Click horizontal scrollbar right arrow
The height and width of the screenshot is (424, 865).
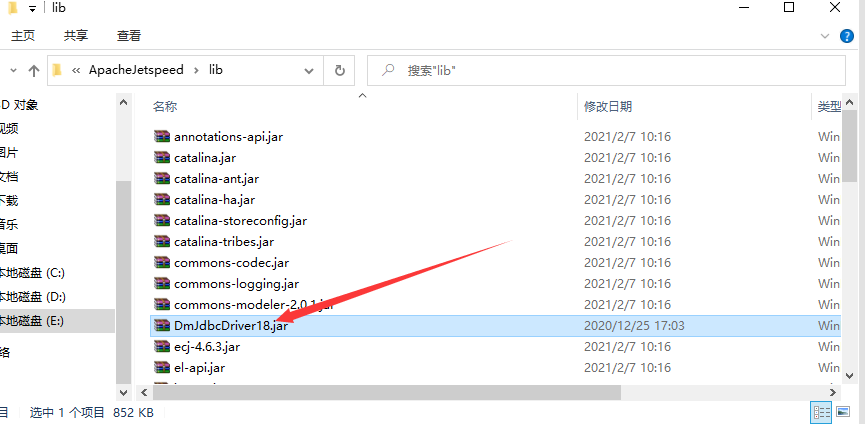pyautogui.click(x=834, y=392)
